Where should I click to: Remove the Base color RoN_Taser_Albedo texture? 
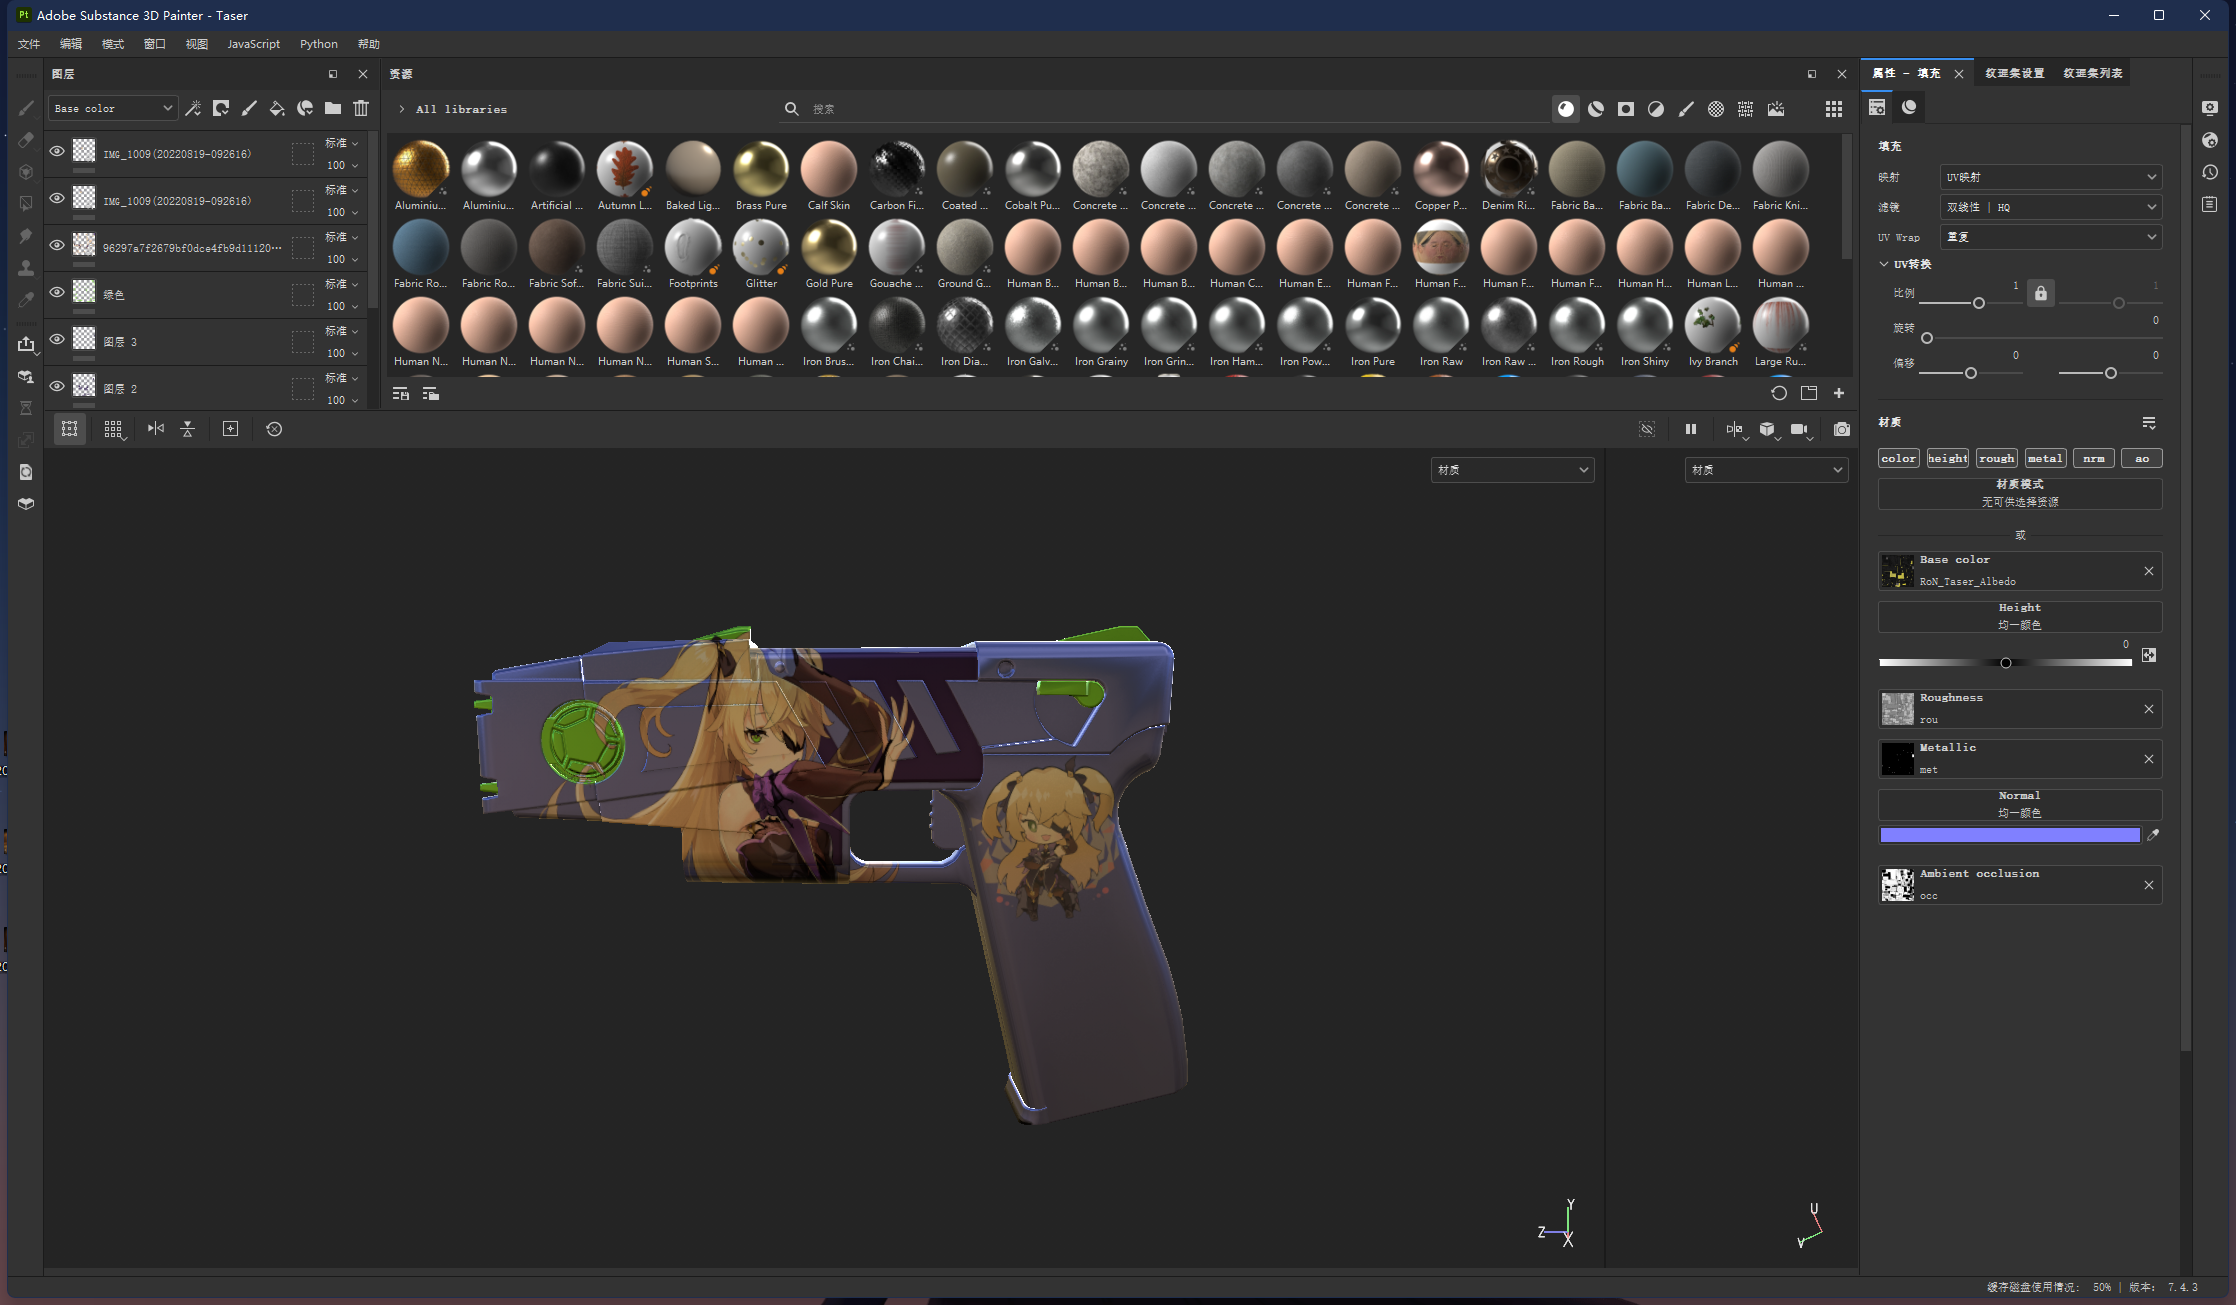pyautogui.click(x=2149, y=571)
